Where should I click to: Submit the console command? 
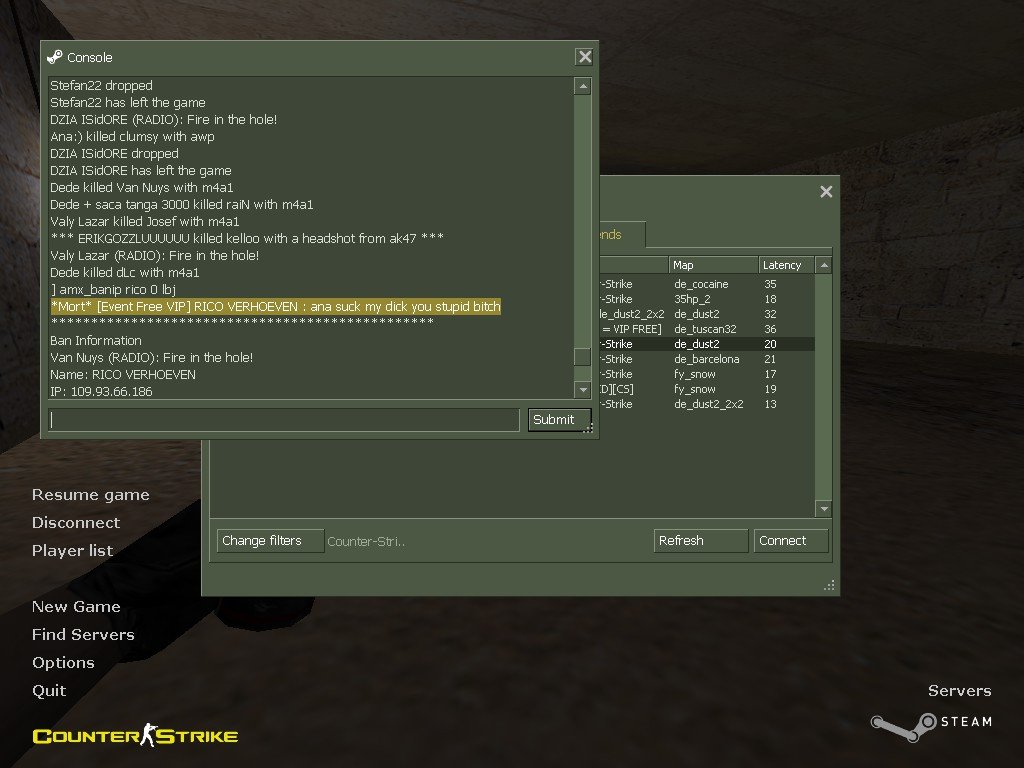(x=559, y=420)
